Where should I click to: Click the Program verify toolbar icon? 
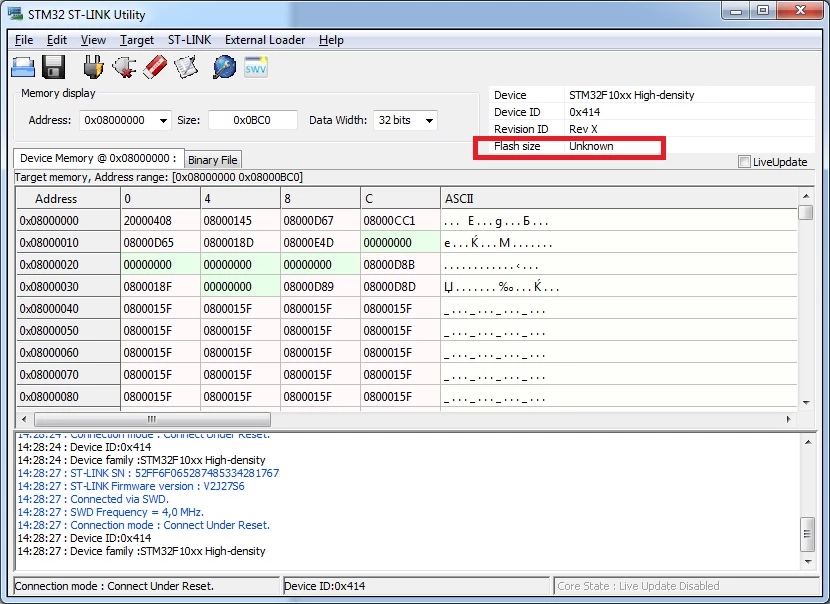[186, 67]
